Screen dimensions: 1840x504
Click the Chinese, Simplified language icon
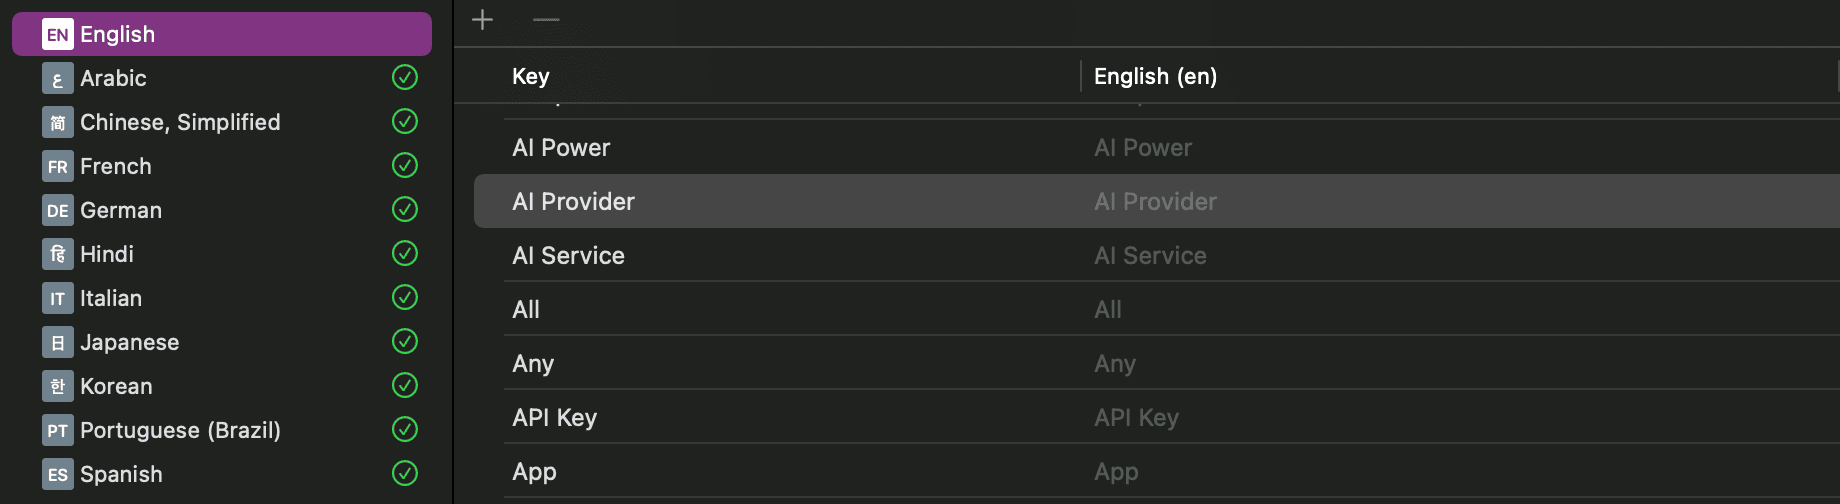click(x=57, y=122)
